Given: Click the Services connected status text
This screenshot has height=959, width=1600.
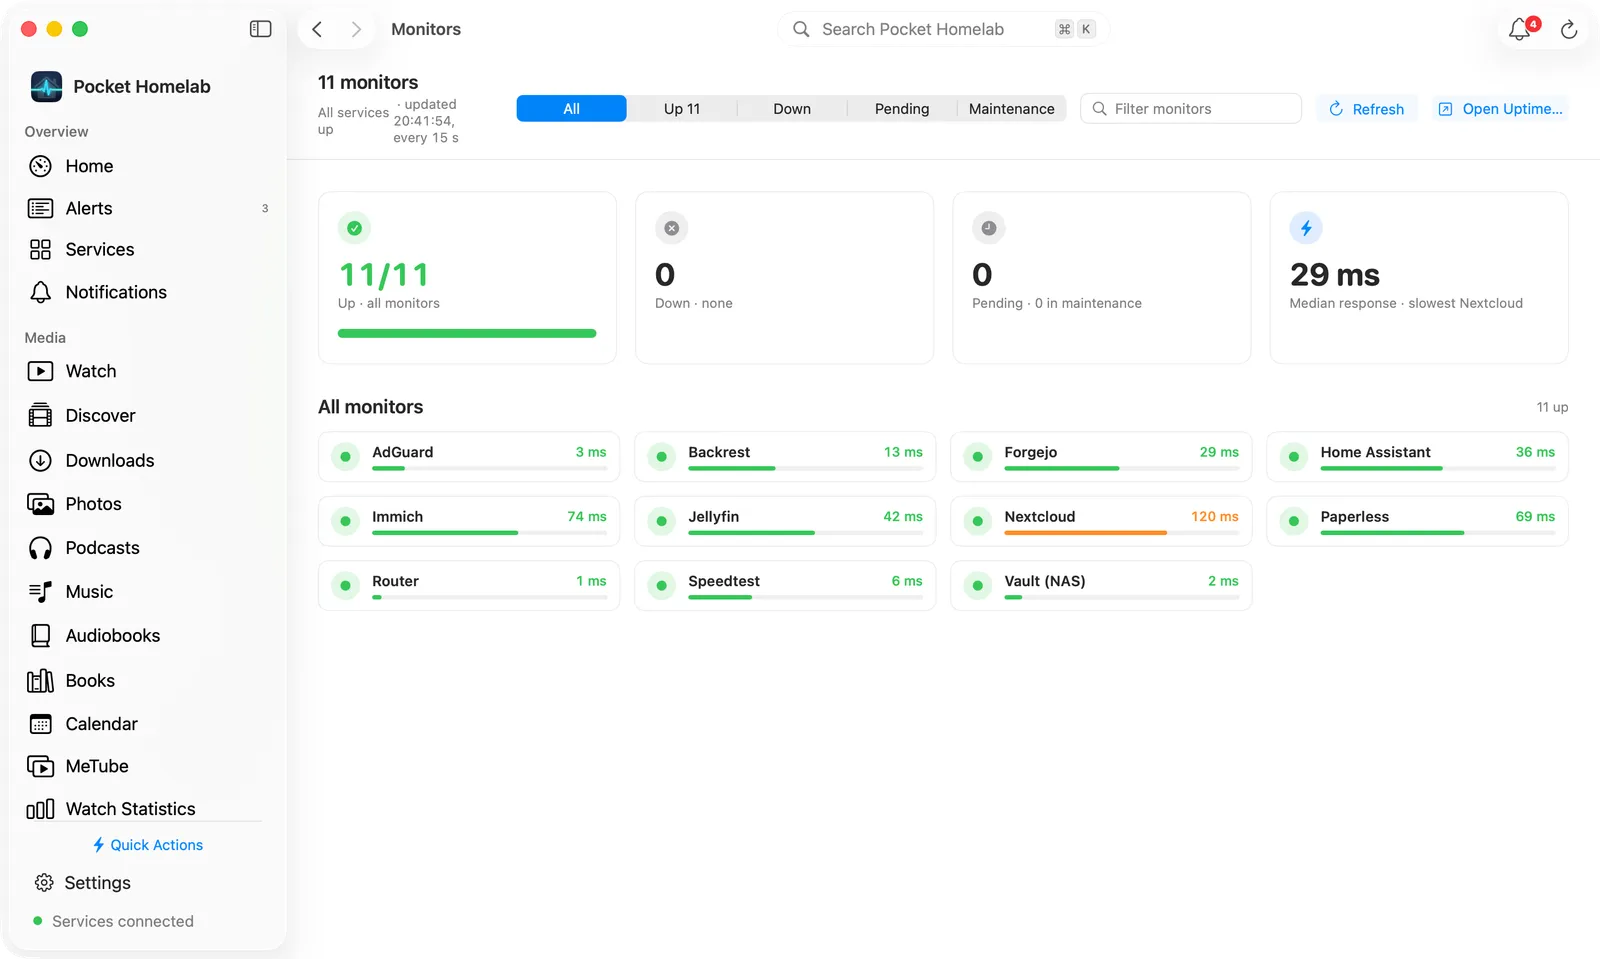Looking at the screenshot, I should pos(123,921).
